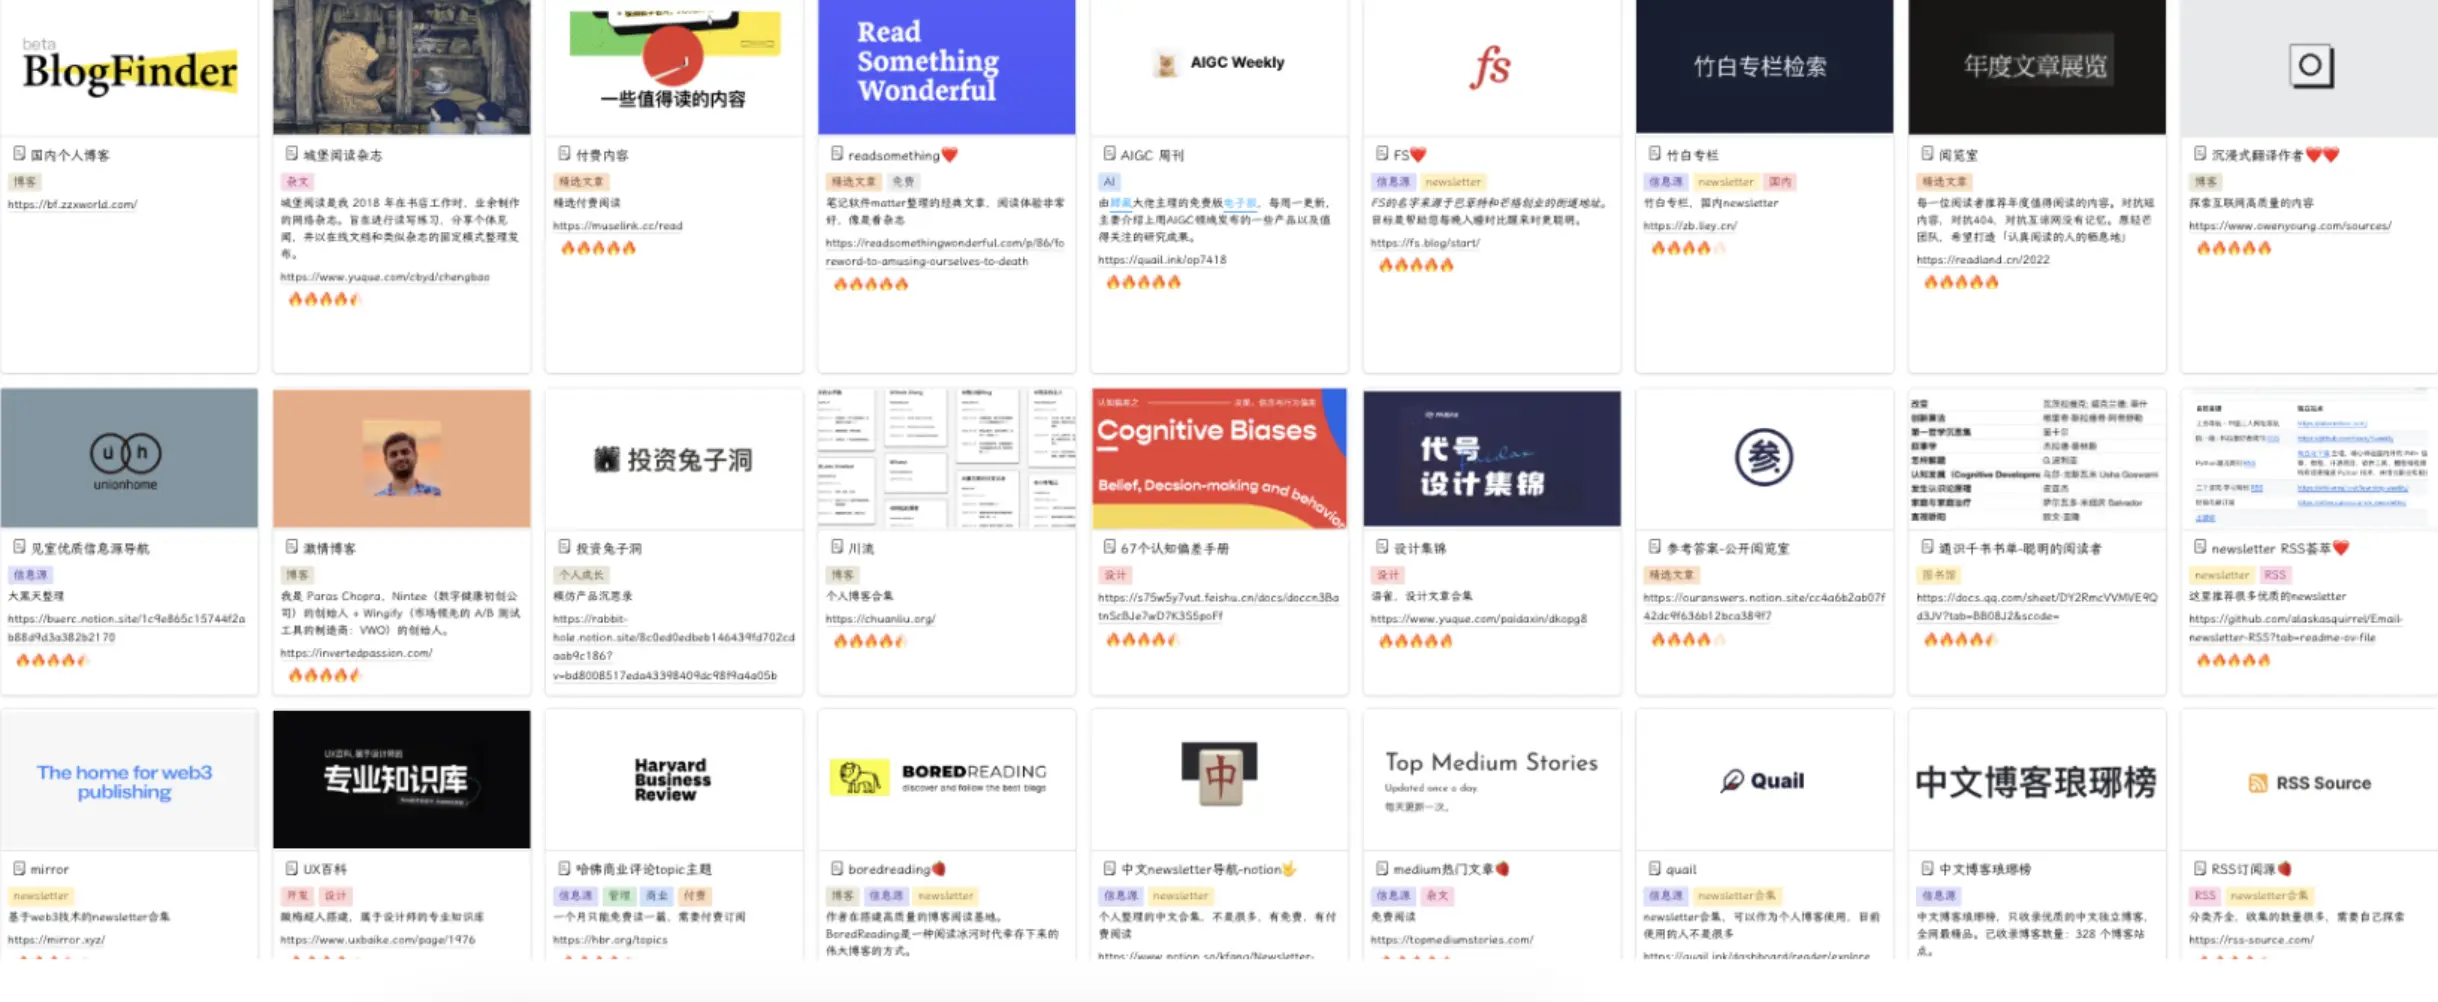Open the Read Something Wonderful cover
2438x1002 pixels.
pyautogui.click(x=946, y=67)
